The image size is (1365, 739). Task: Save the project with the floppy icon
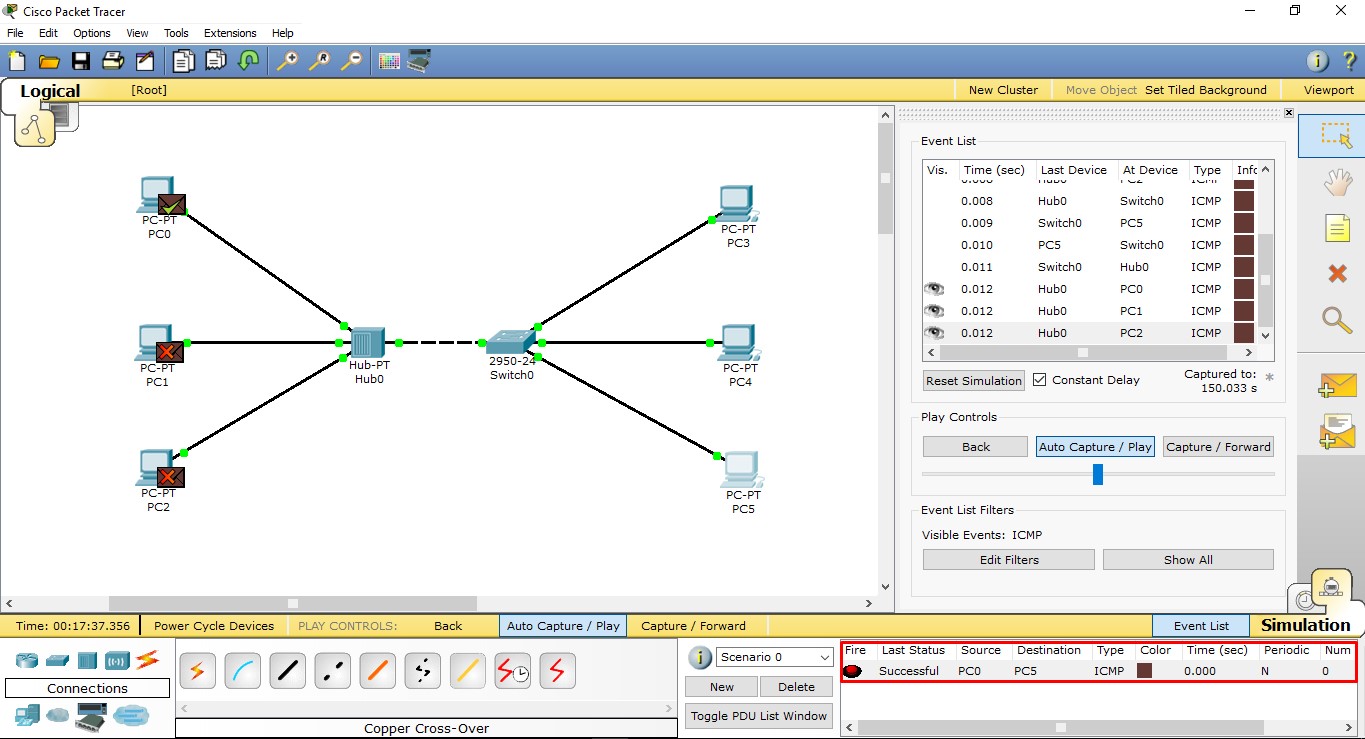(81, 61)
